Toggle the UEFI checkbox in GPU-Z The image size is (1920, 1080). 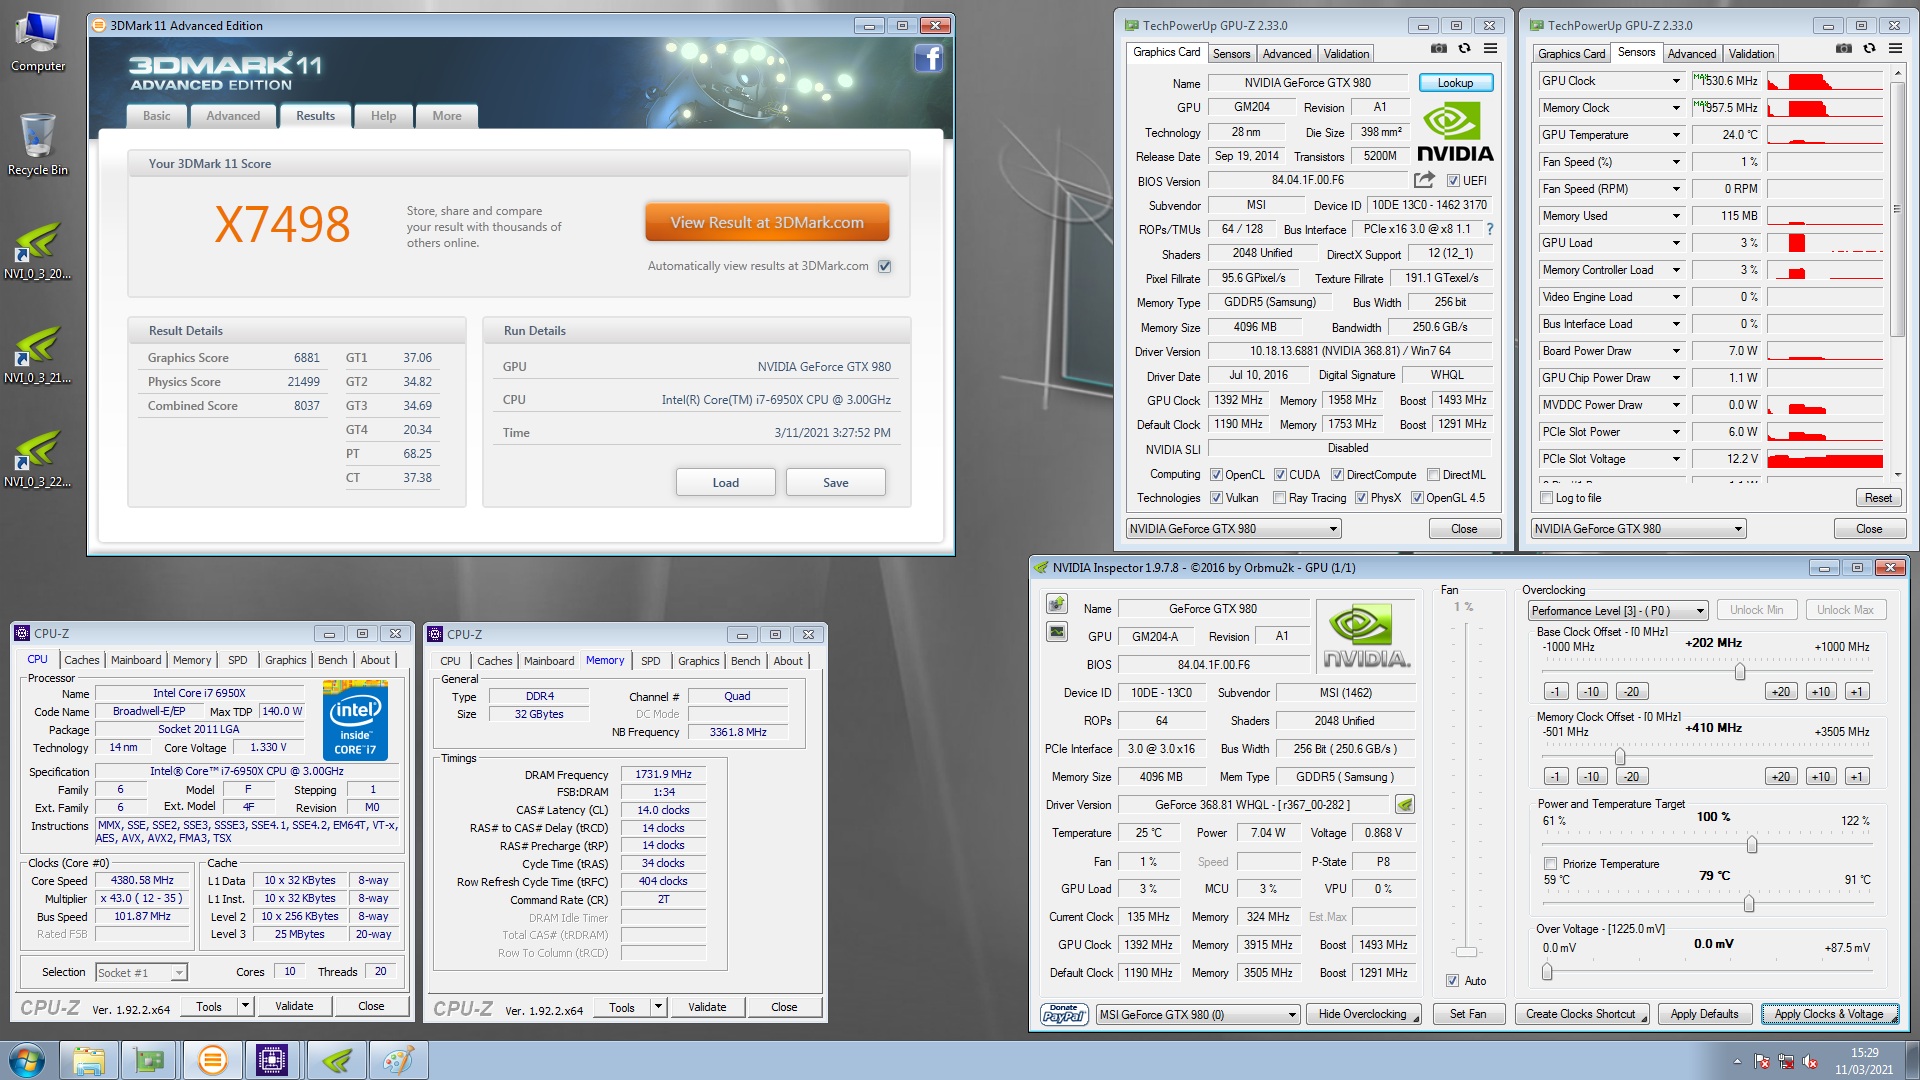(x=1453, y=181)
